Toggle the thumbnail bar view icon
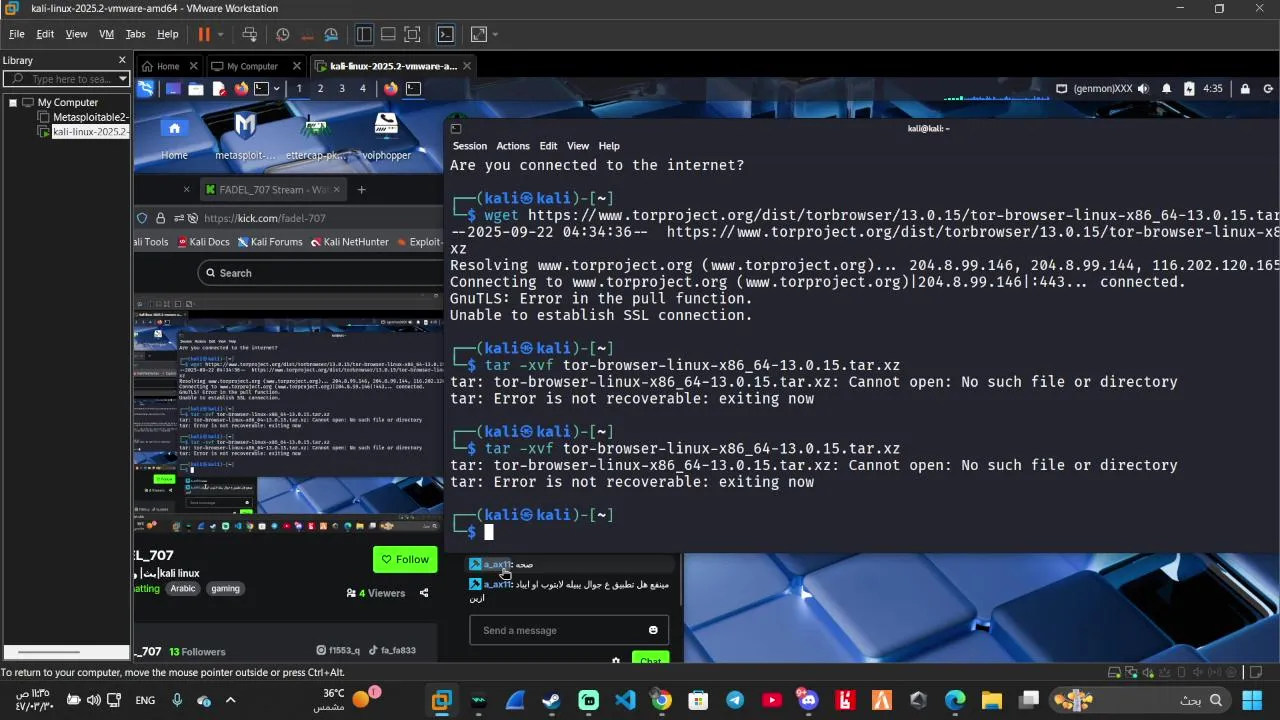The width and height of the screenshot is (1280, 720). (388, 34)
